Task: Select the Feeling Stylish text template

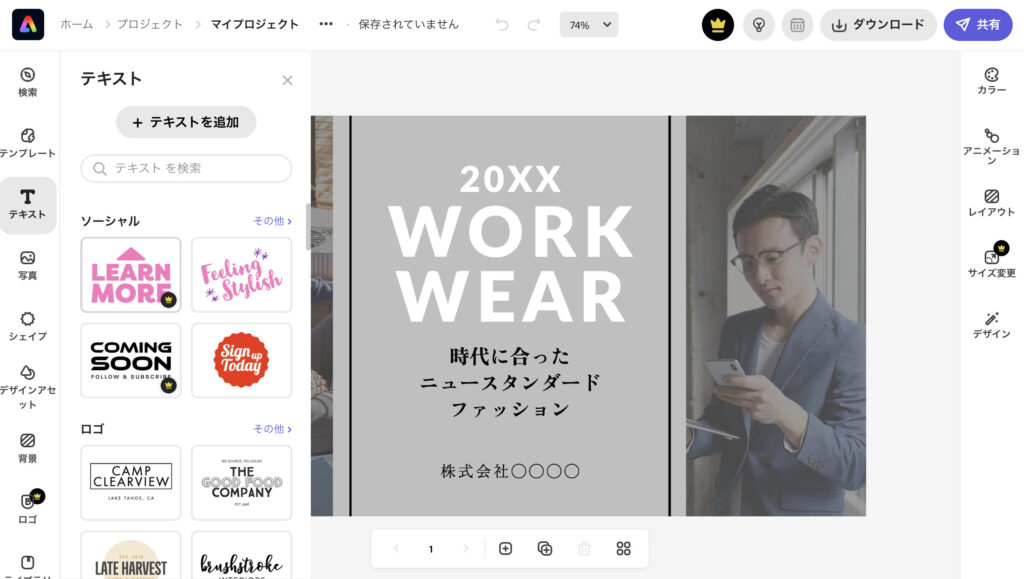Action: 242,275
